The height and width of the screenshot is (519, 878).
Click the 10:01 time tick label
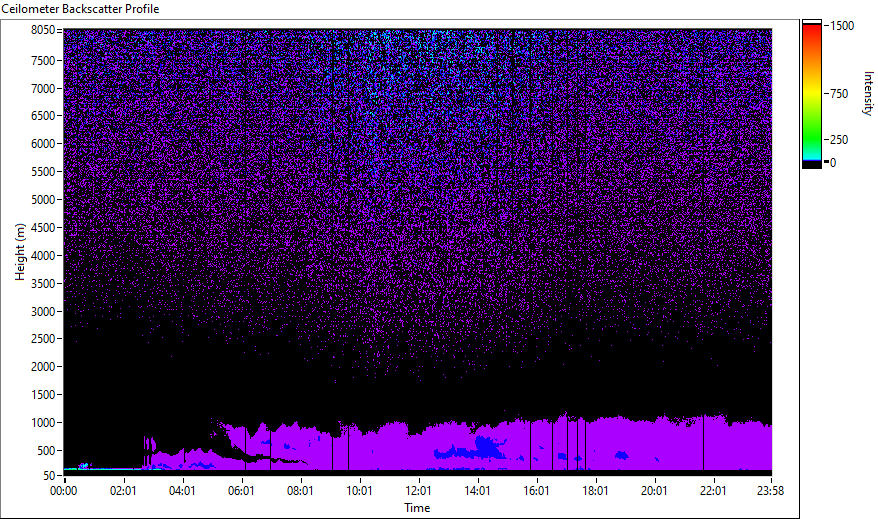359,491
